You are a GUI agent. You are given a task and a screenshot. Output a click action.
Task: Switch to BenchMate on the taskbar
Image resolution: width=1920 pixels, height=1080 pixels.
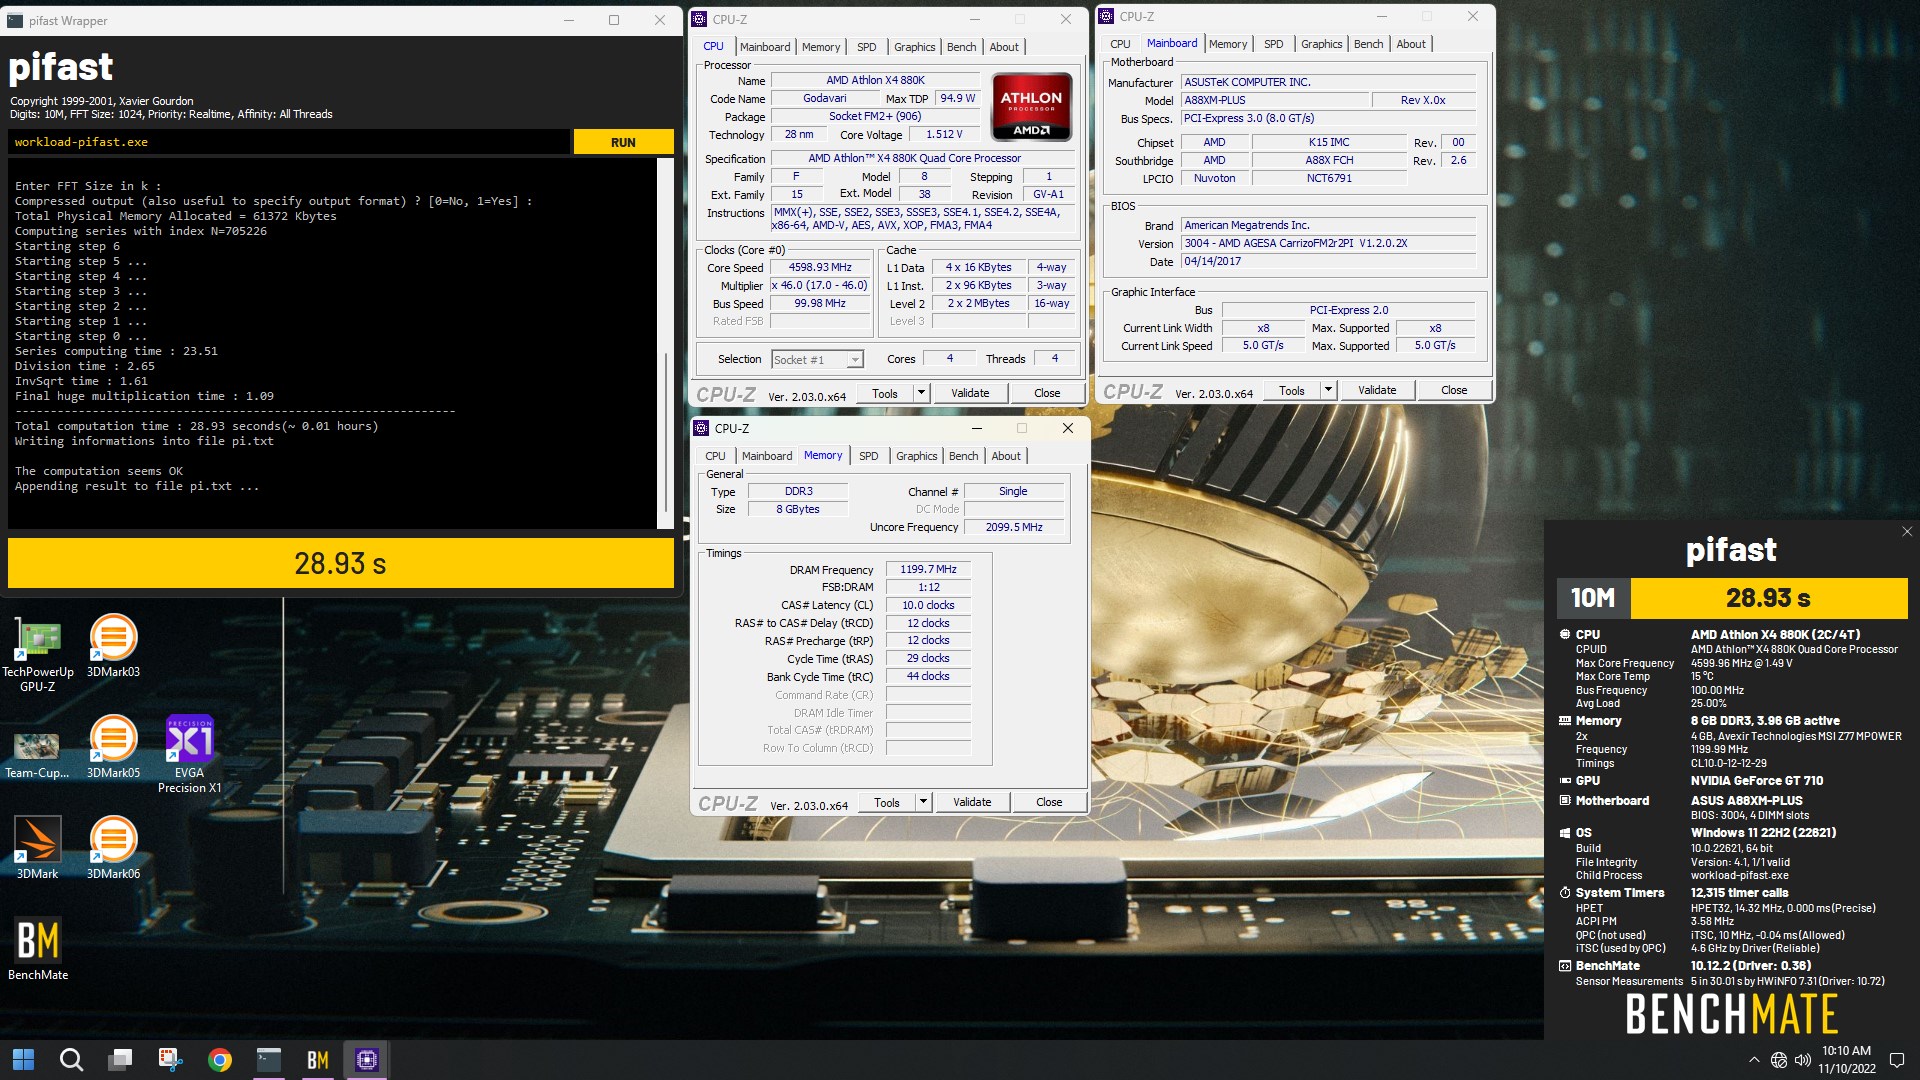(x=317, y=1059)
